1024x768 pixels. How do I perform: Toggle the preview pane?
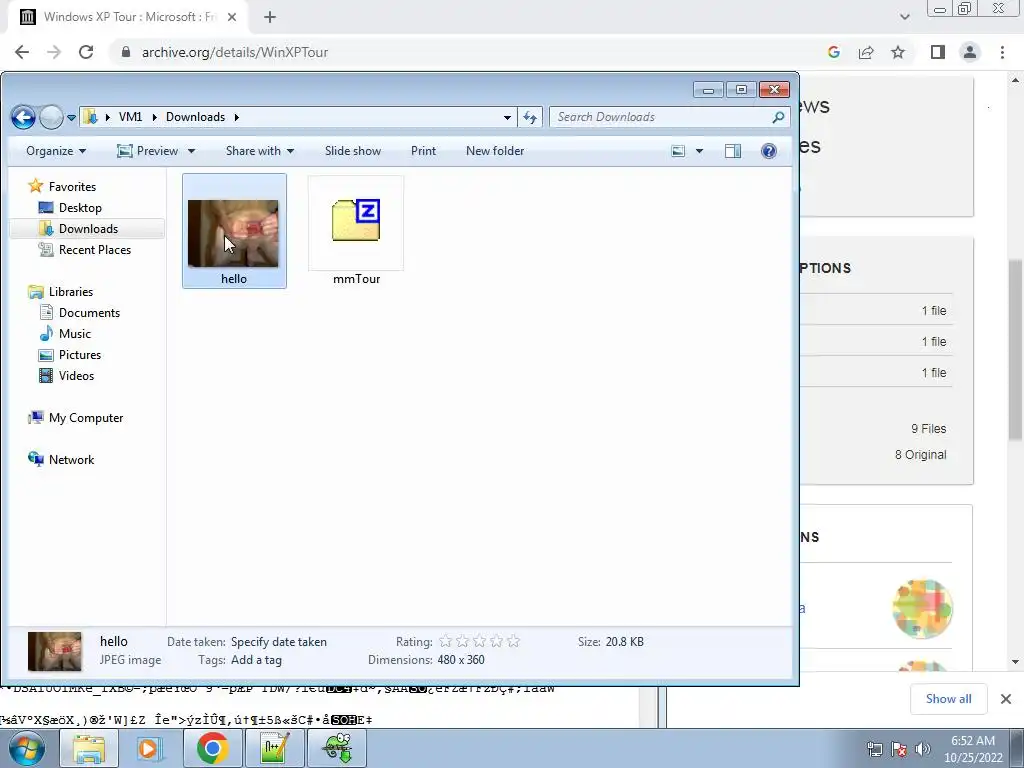click(733, 151)
